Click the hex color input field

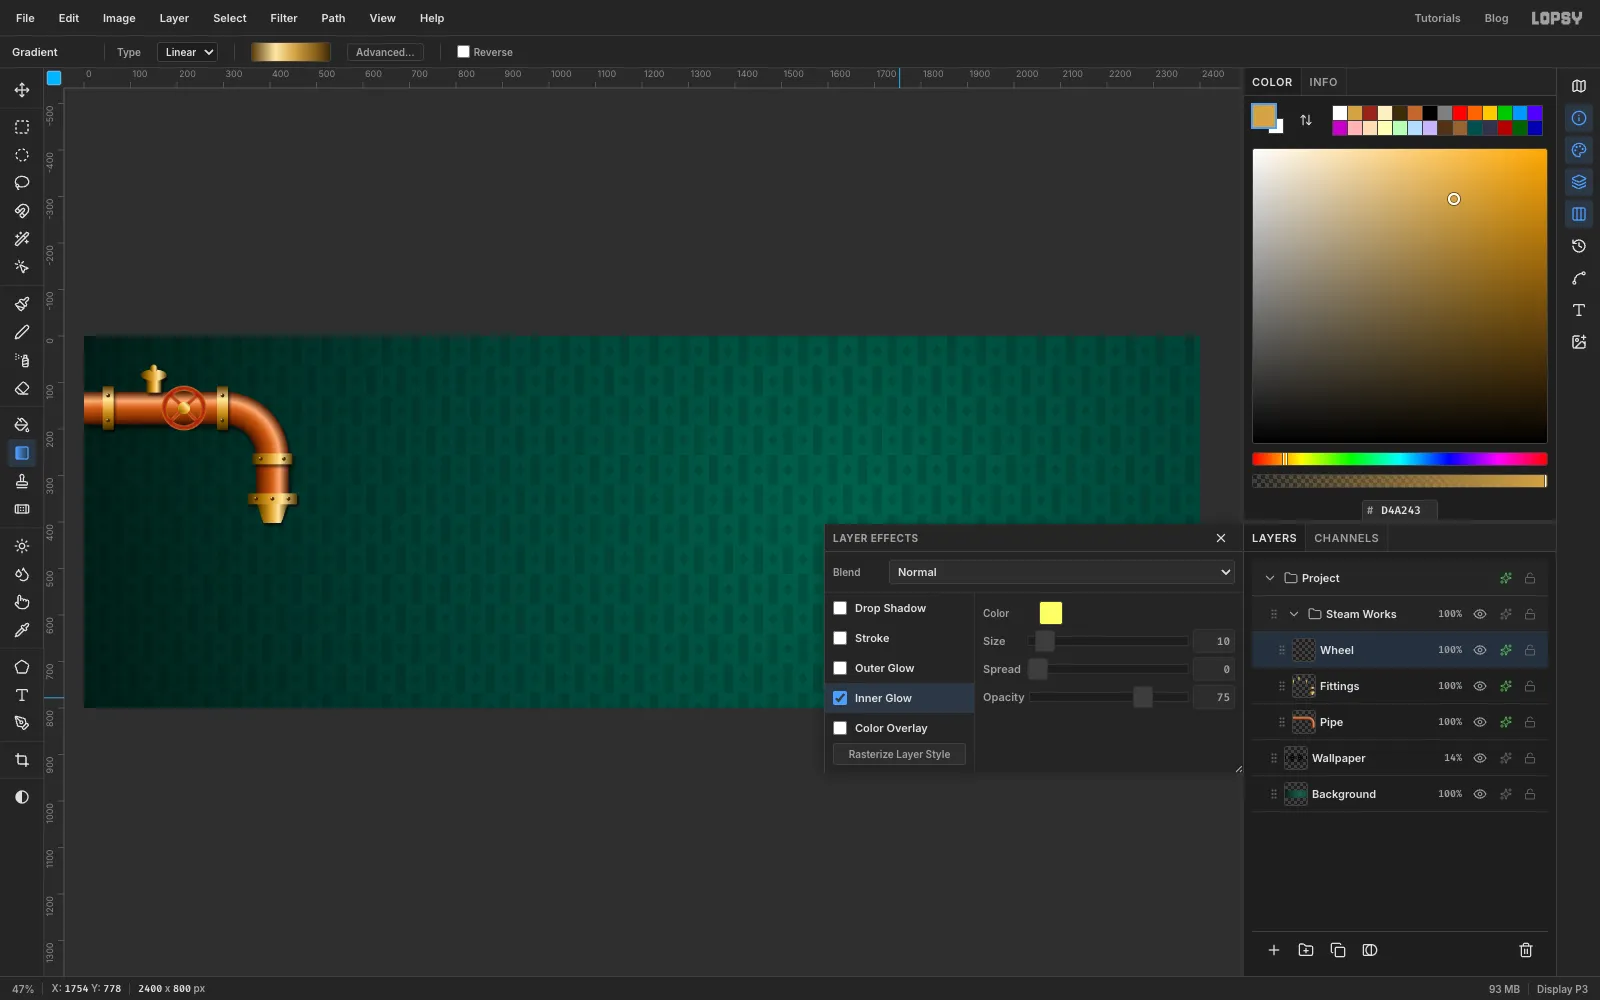1400,510
